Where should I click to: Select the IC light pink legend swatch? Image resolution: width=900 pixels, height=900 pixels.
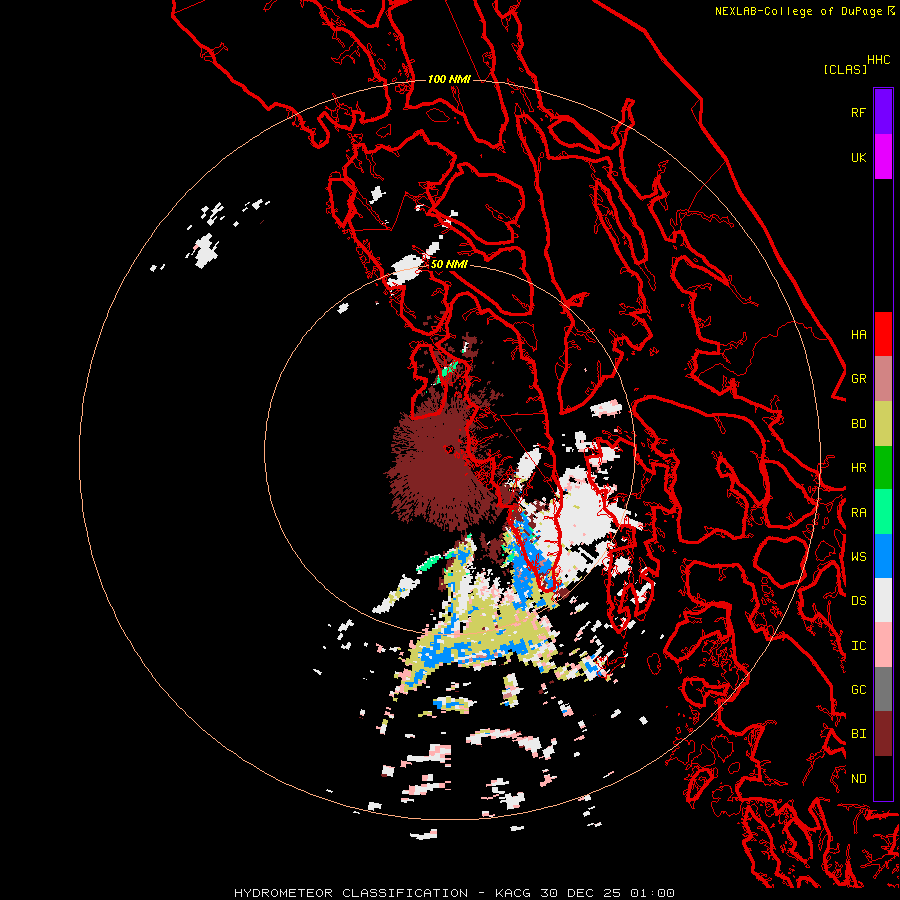coord(883,645)
